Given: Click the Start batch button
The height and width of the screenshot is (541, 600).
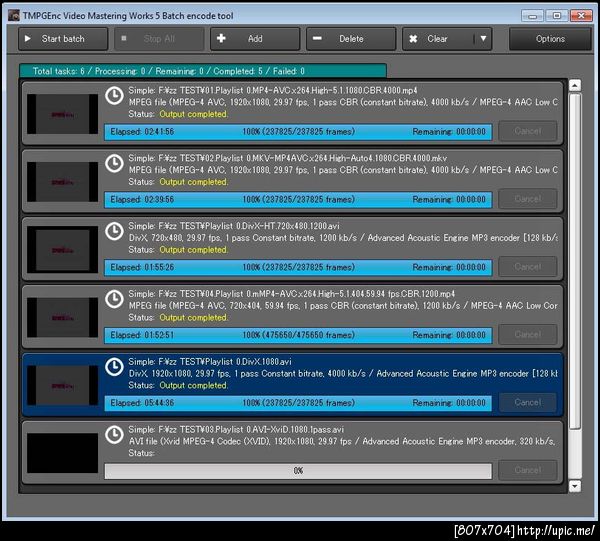Looking at the screenshot, I should tap(63, 39).
